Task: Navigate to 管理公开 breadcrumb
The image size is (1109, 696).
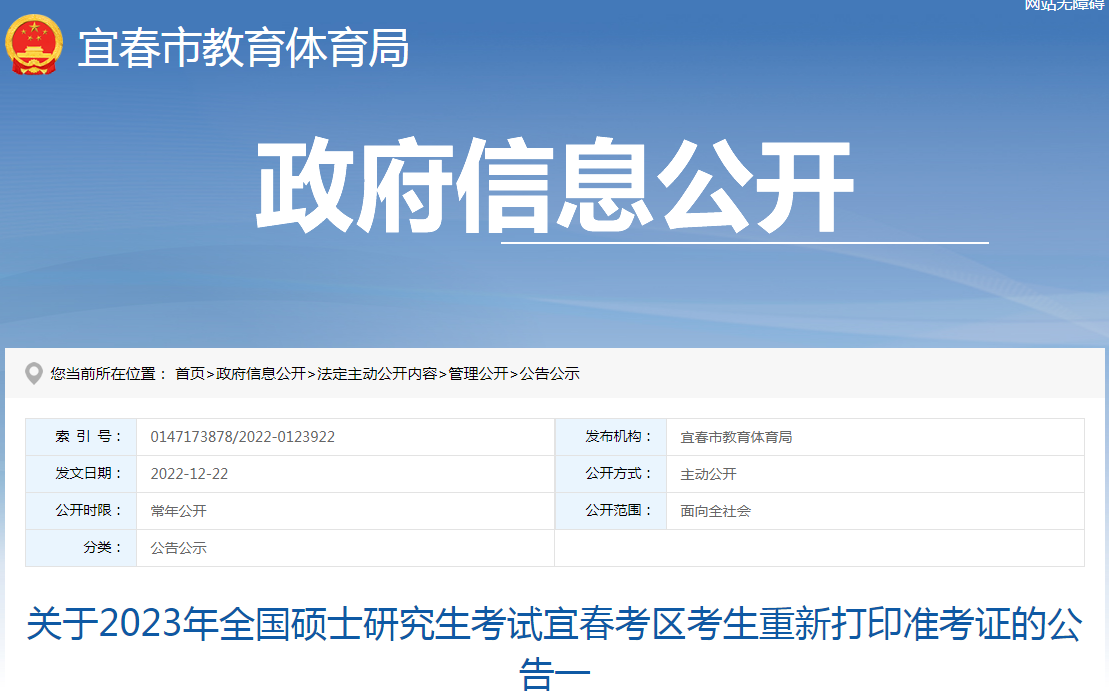Action: tap(478, 373)
